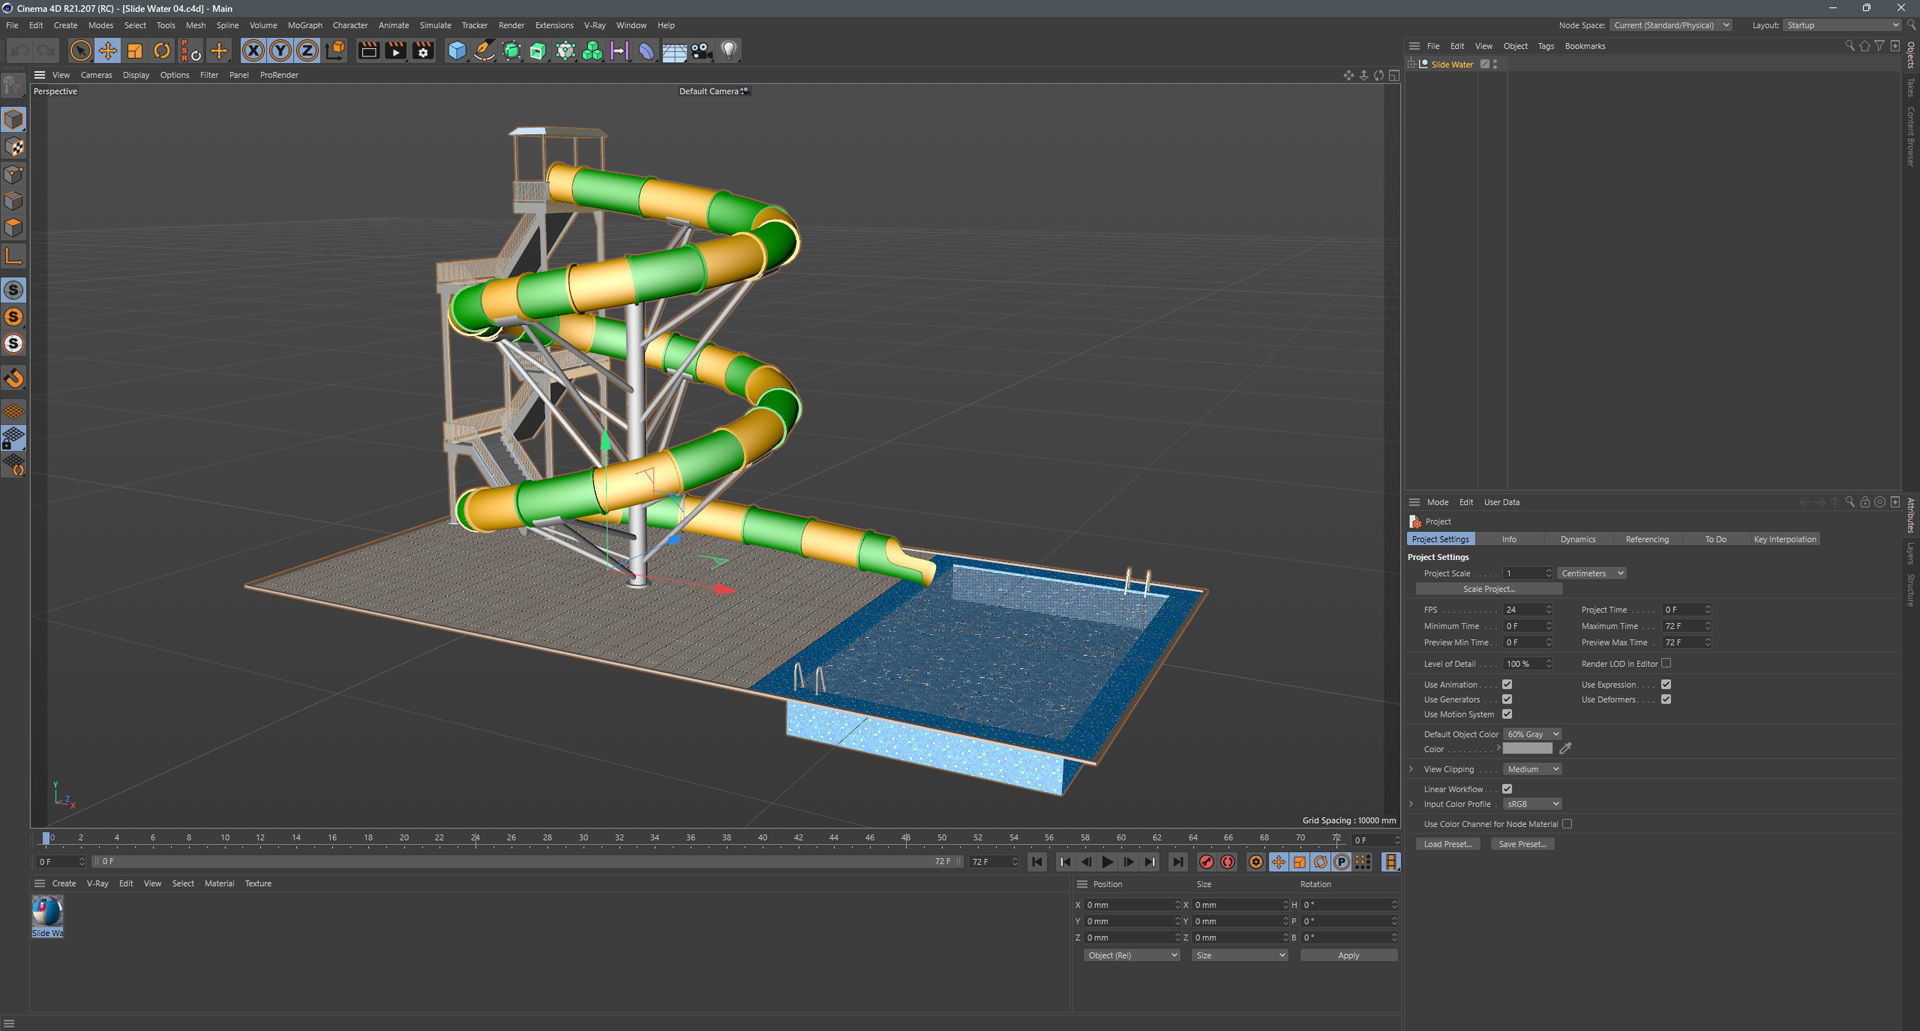Add a Light object
Screen dimensions: 1920x1031
point(729,51)
